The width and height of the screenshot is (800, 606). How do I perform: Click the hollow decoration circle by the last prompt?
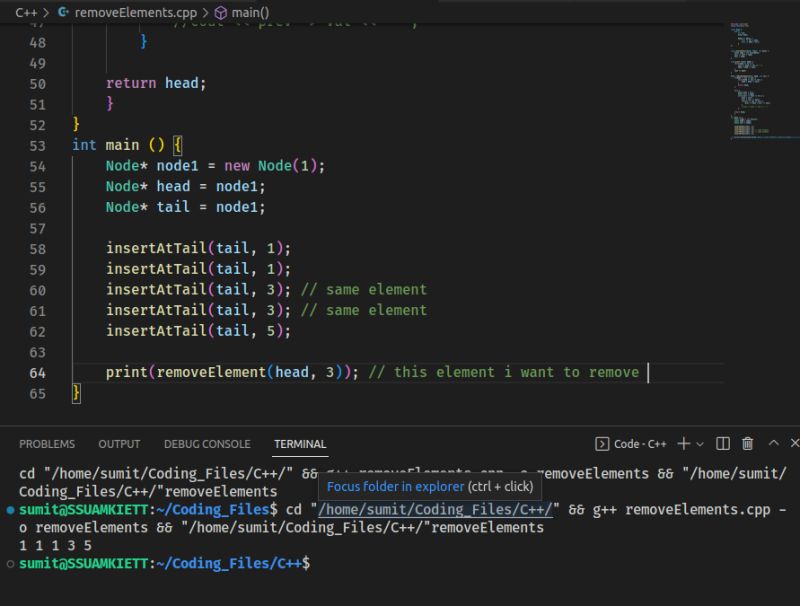8,562
